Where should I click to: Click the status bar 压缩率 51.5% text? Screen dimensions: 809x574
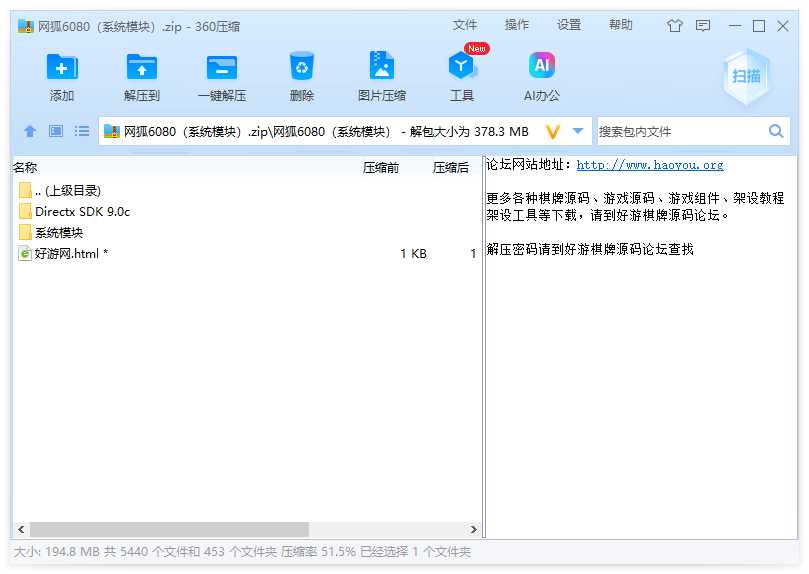coord(318,552)
